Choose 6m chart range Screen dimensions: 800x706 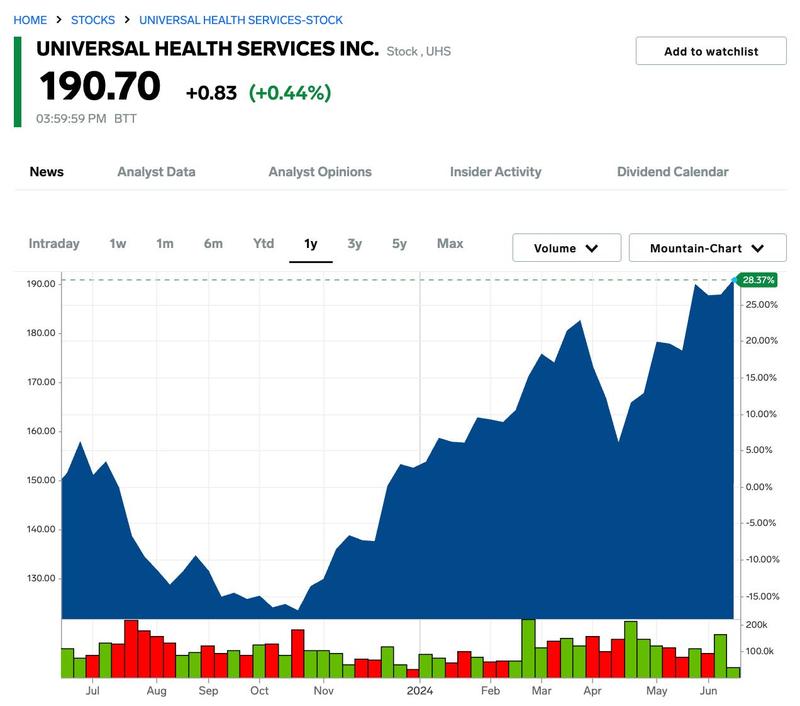click(x=213, y=244)
